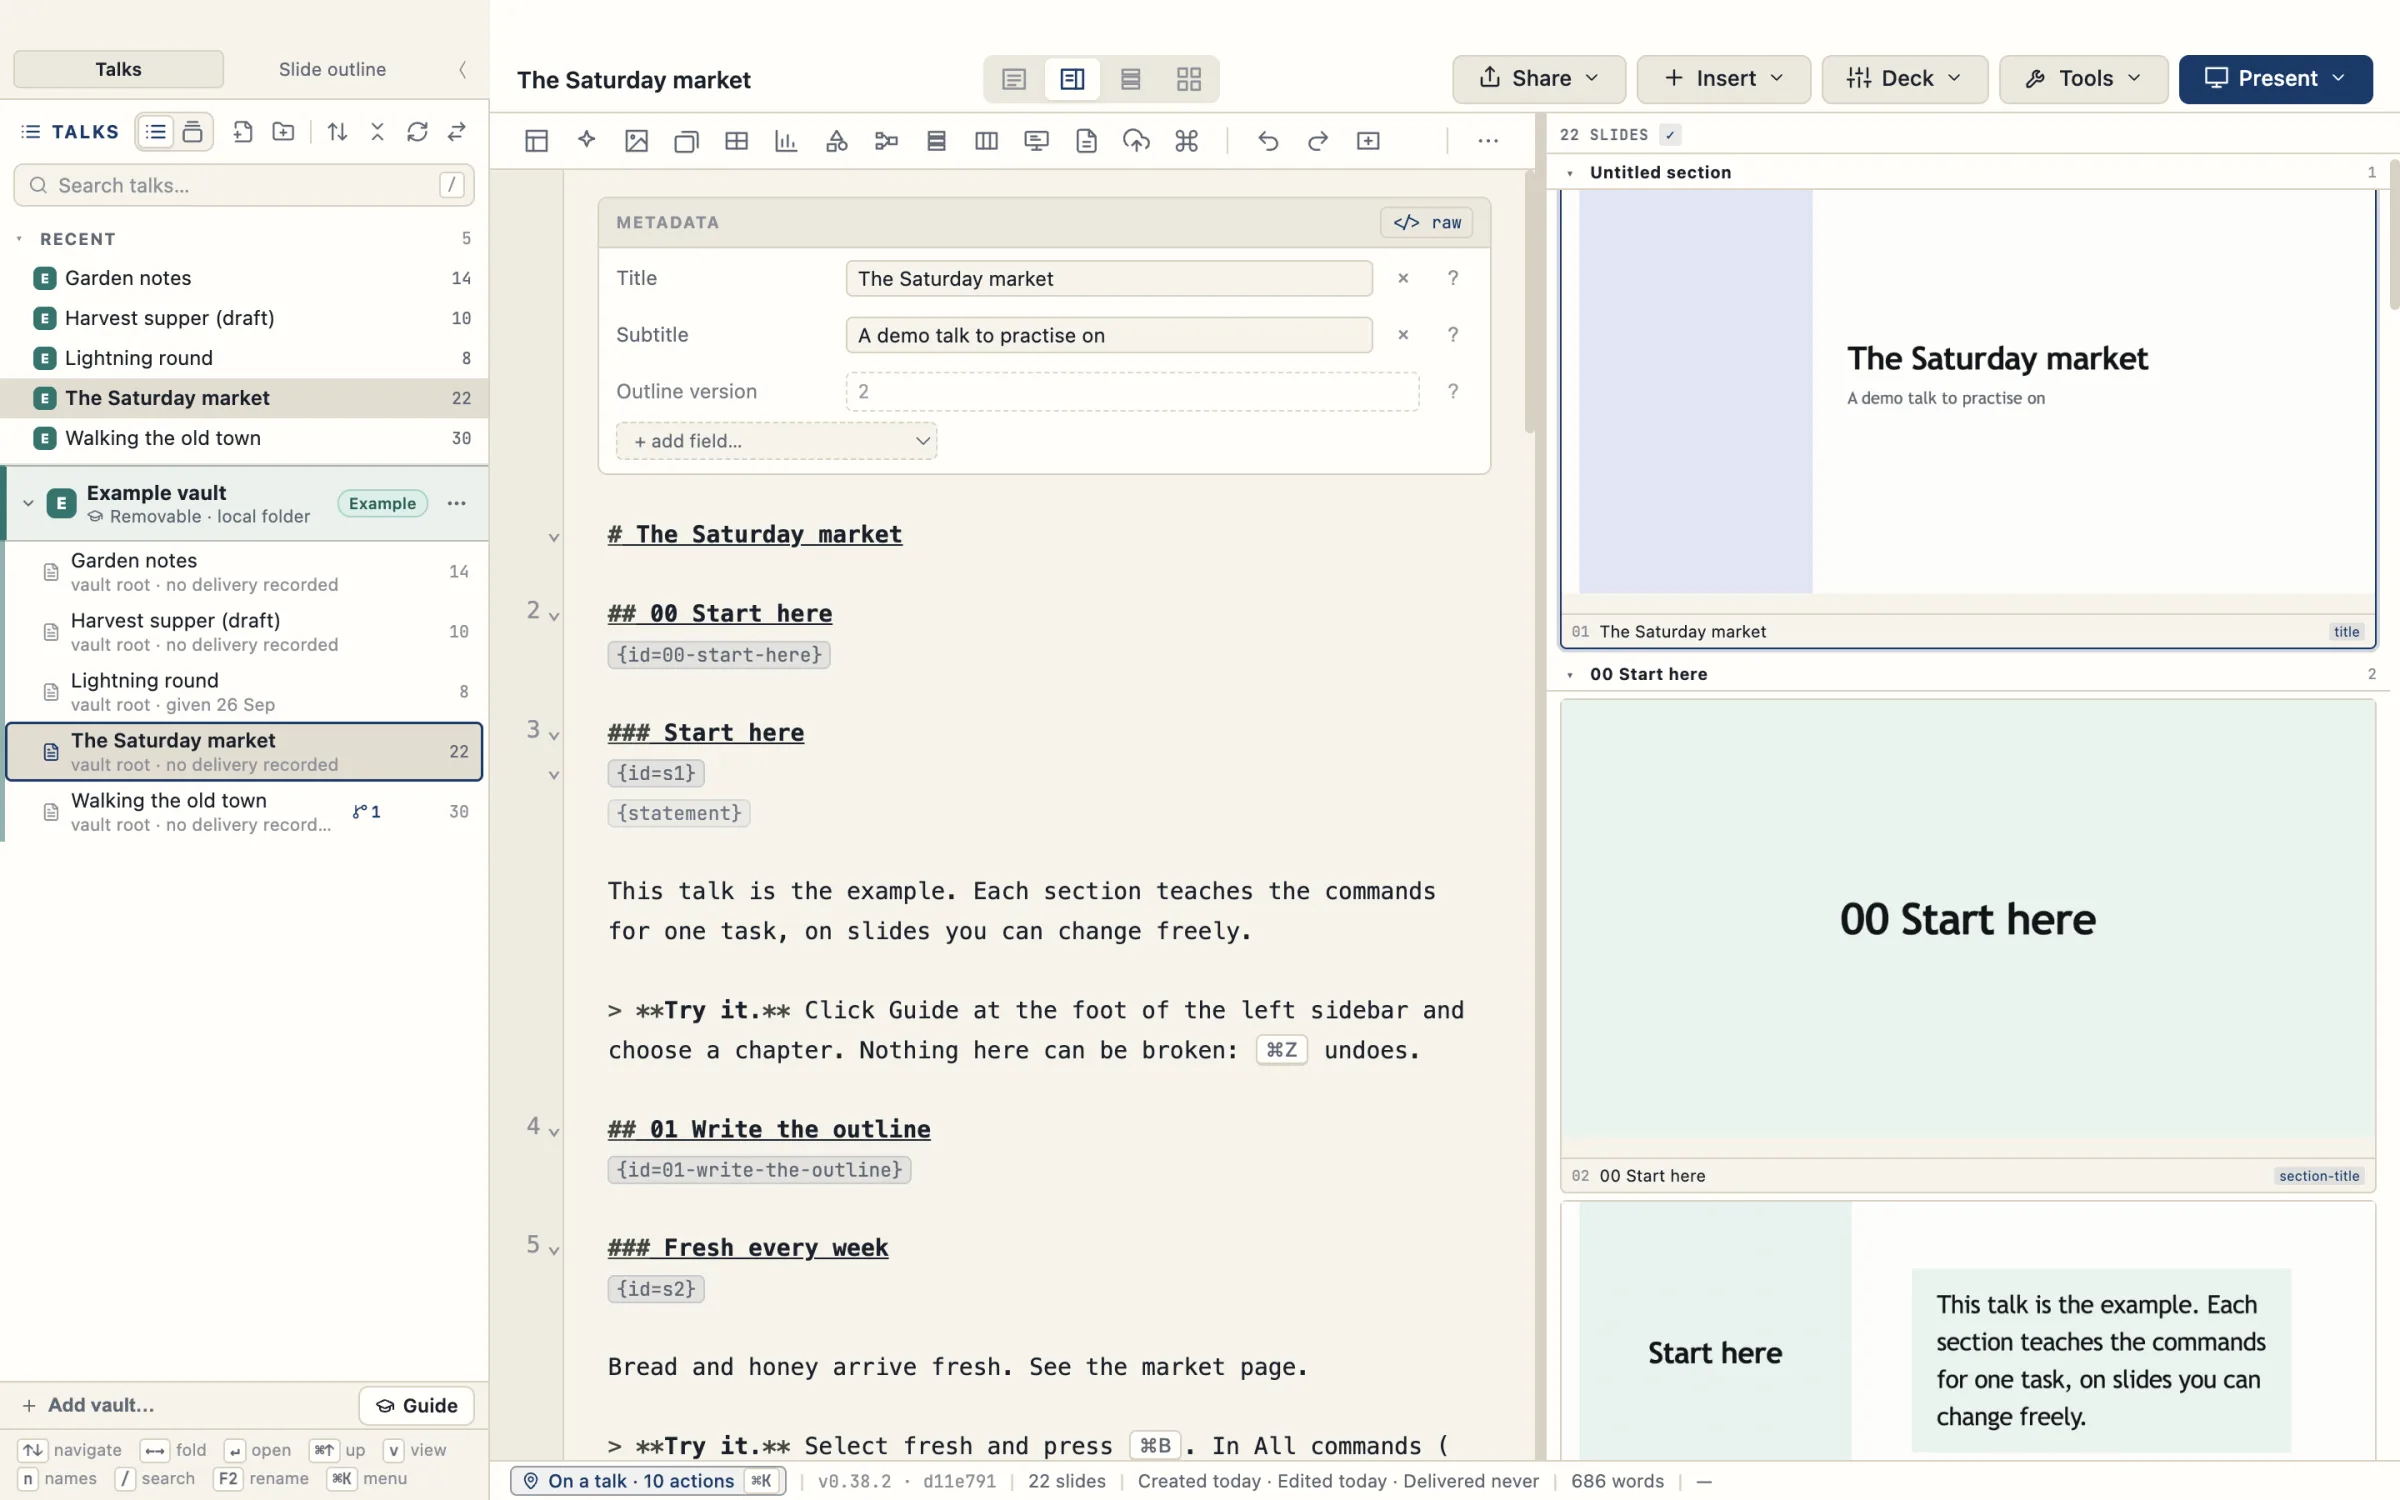Redo with the redo arrow icon
Screen dimensions: 2400x1500
(x=1318, y=141)
